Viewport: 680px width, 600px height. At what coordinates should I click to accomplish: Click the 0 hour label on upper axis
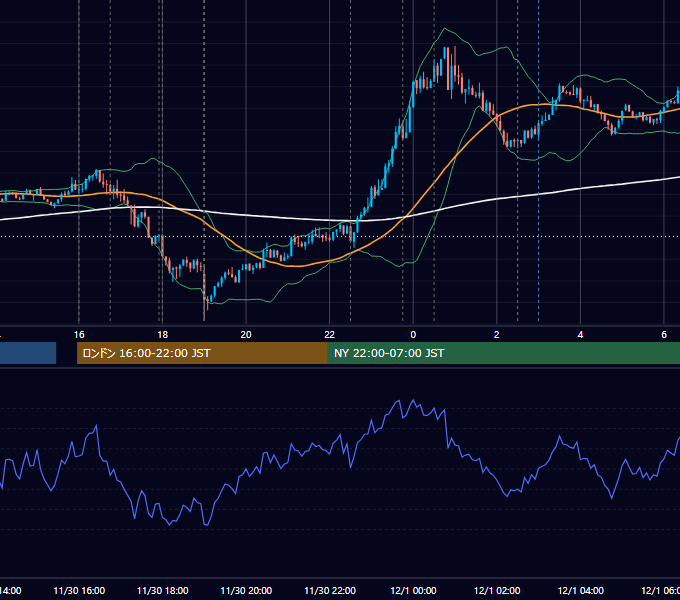coord(413,335)
